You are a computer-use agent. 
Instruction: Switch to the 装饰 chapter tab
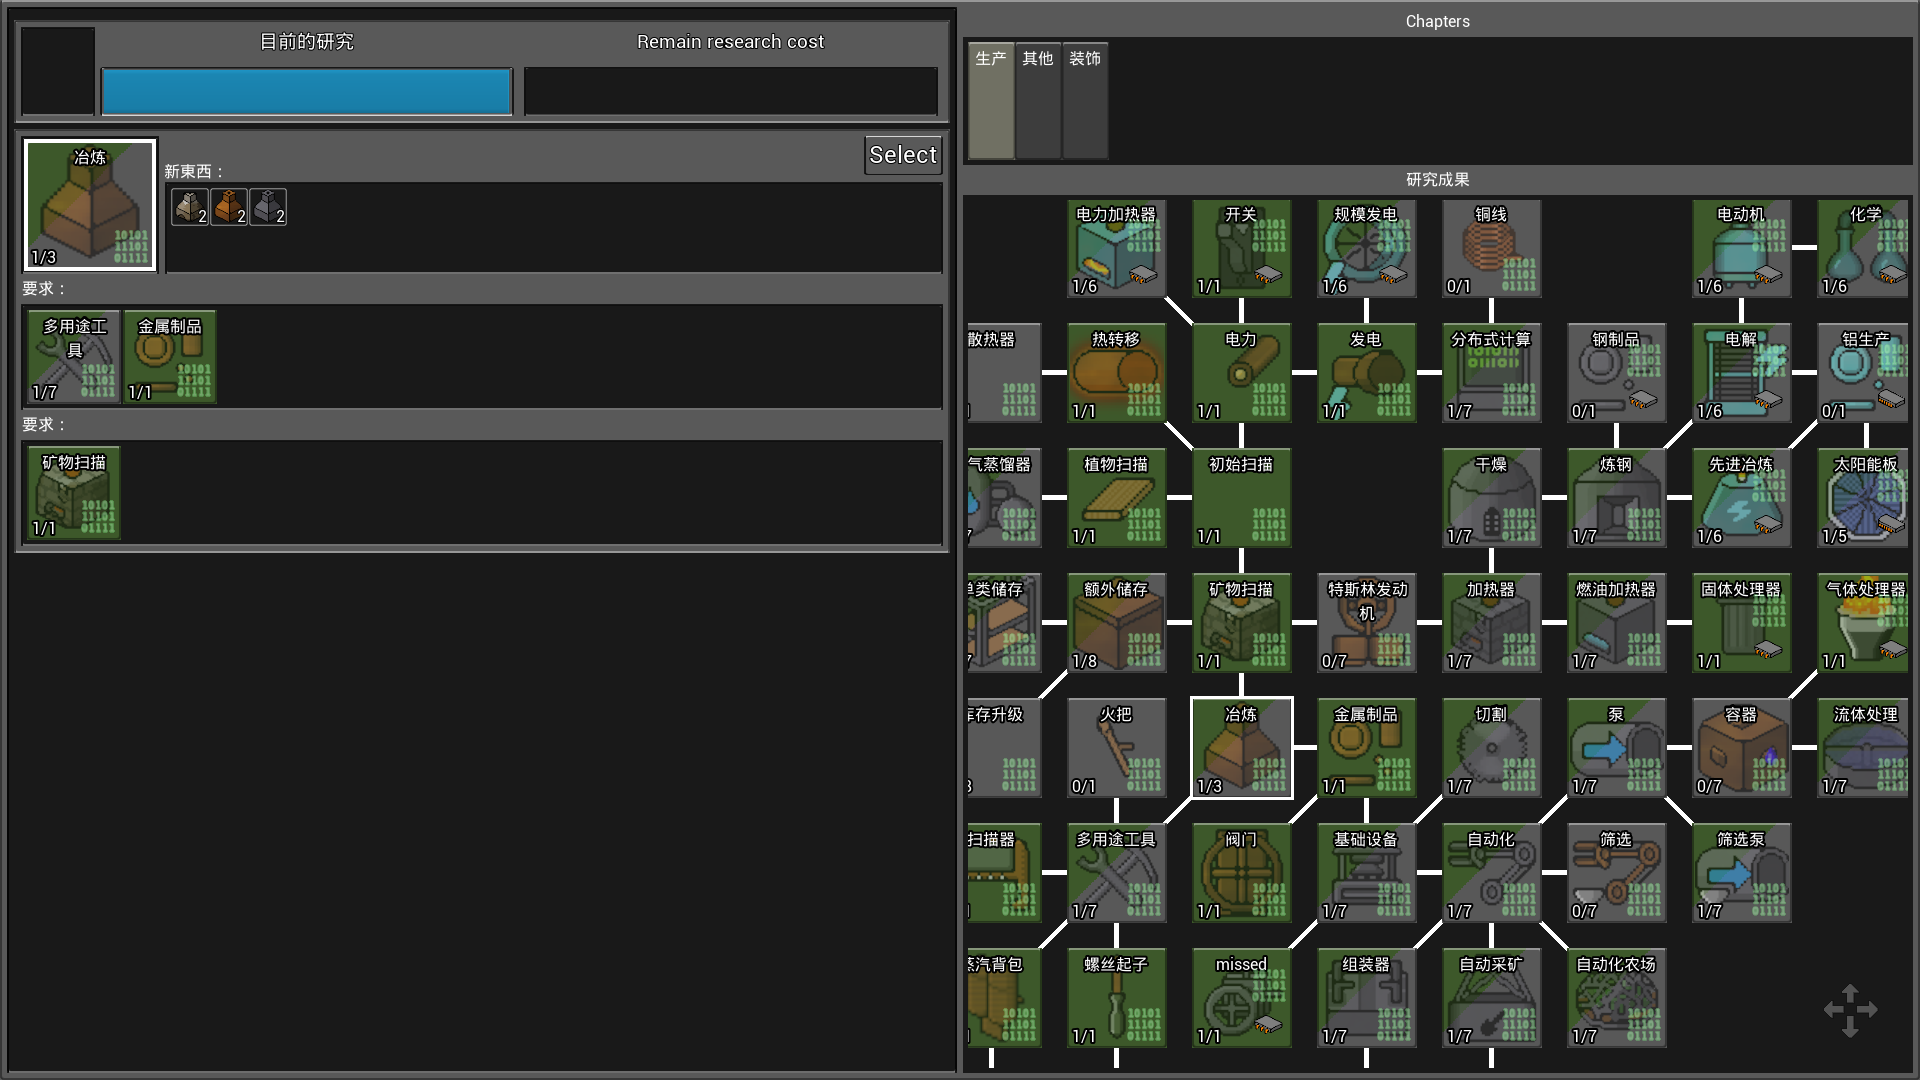[x=1085, y=100]
